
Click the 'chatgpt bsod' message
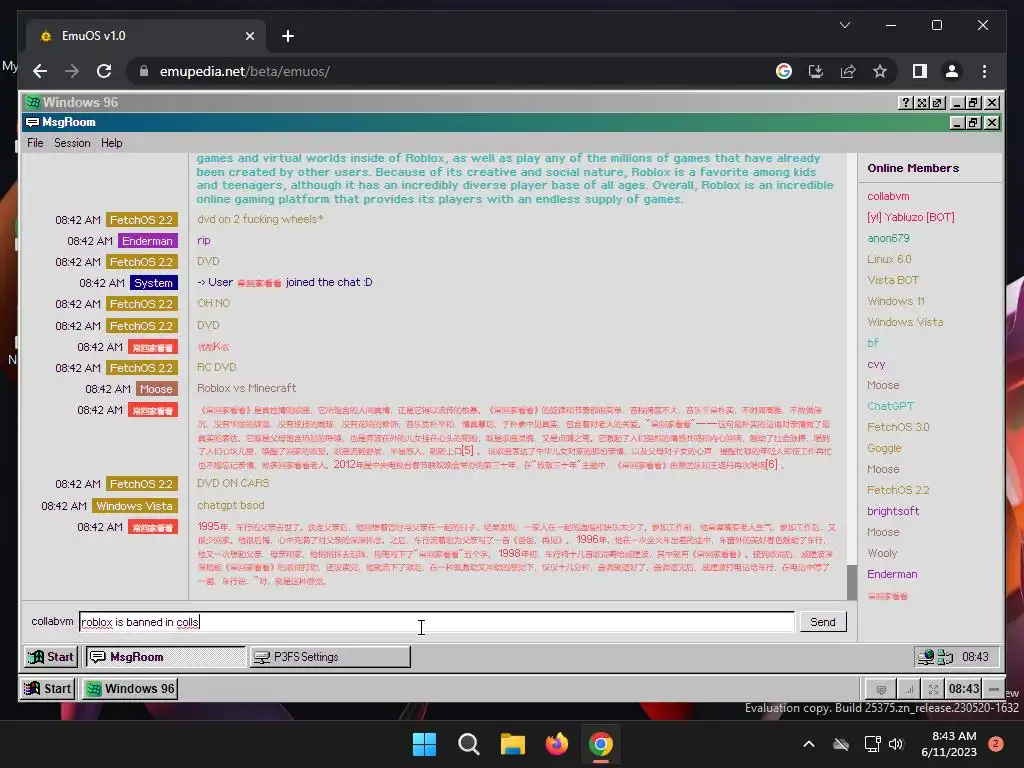(231, 505)
